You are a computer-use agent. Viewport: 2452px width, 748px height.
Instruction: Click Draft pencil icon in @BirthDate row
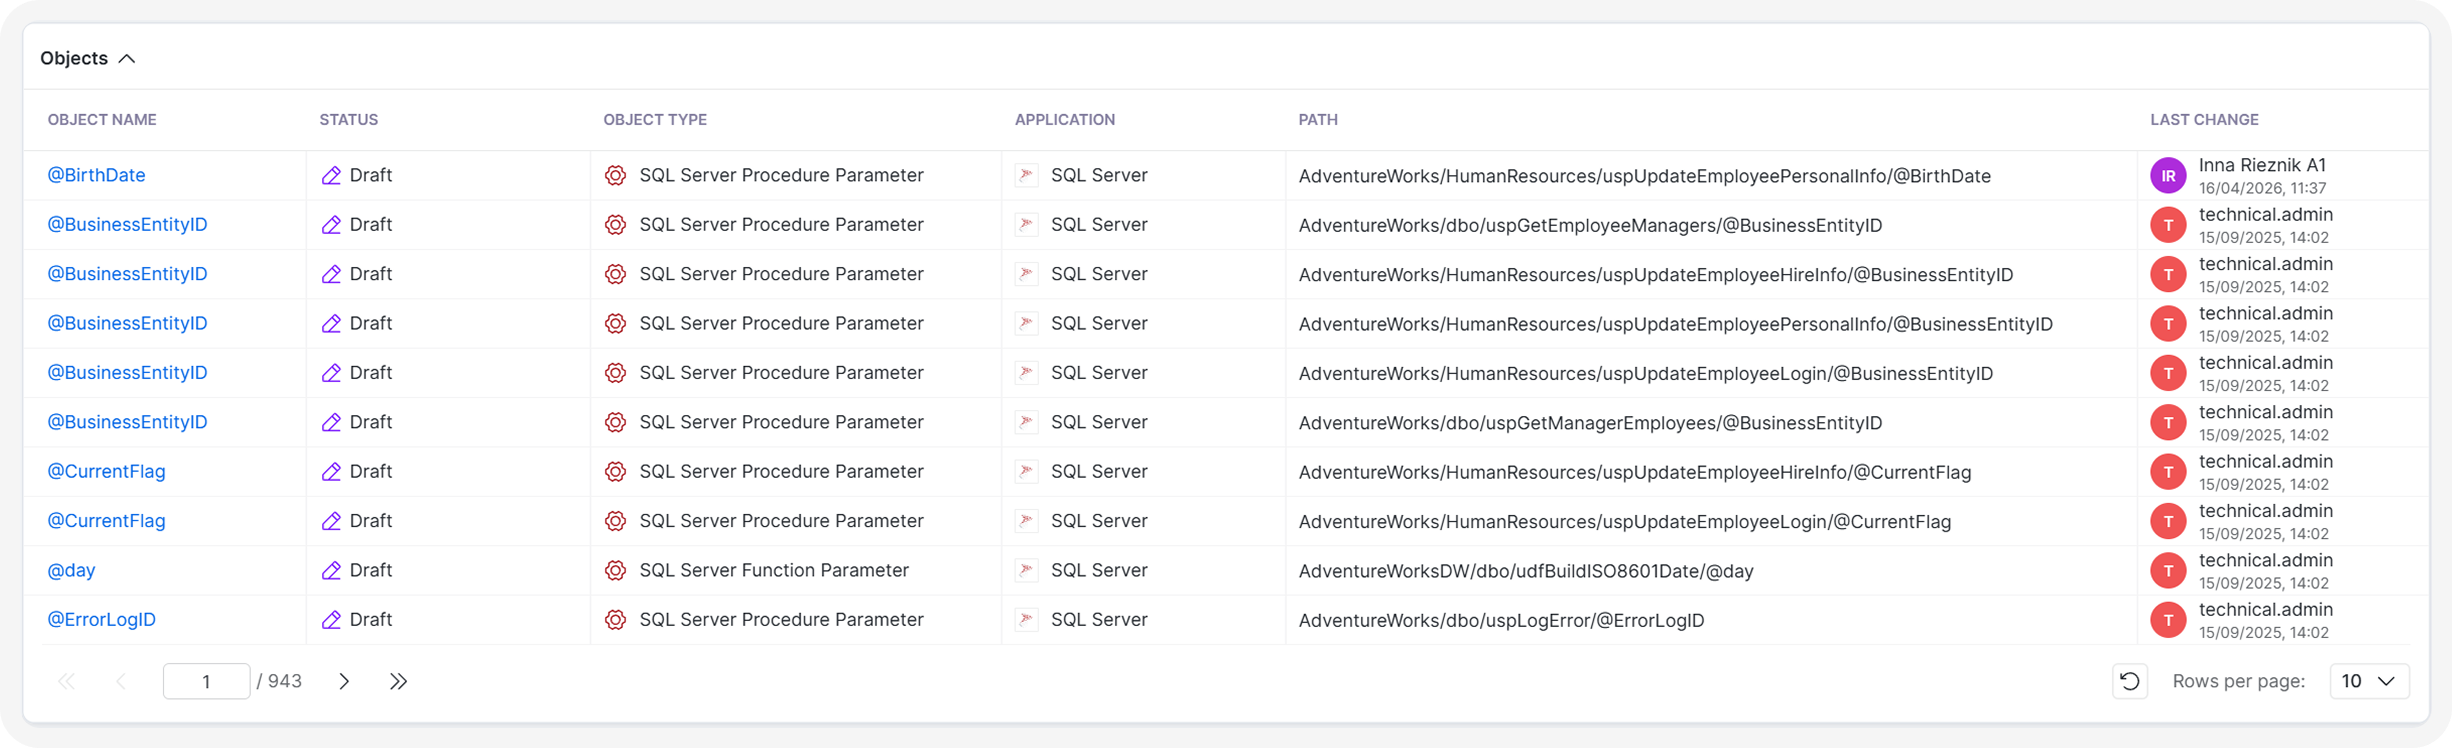point(331,175)
